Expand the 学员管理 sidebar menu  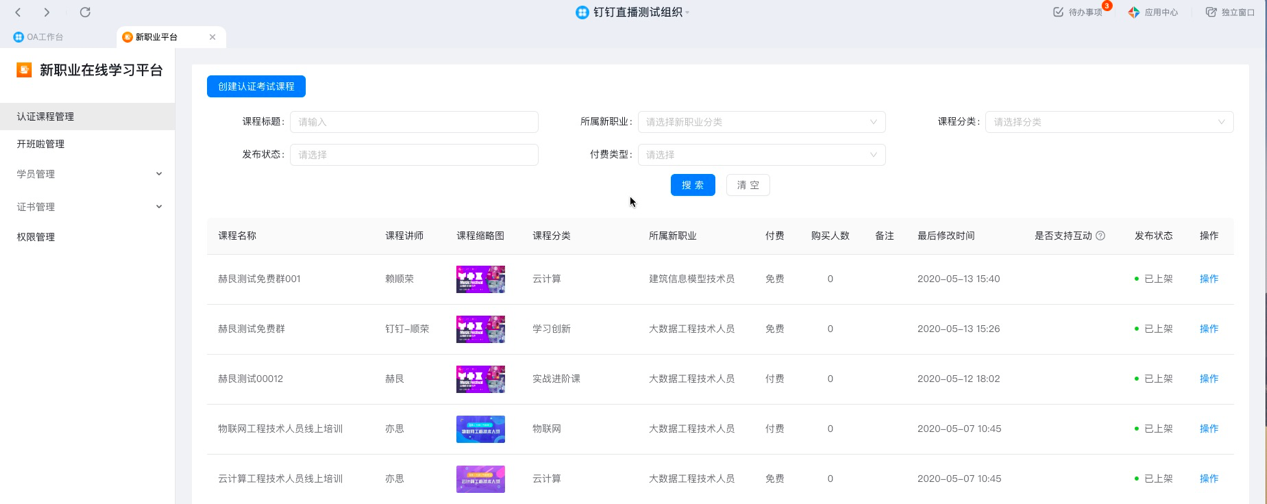pos(86,174)
